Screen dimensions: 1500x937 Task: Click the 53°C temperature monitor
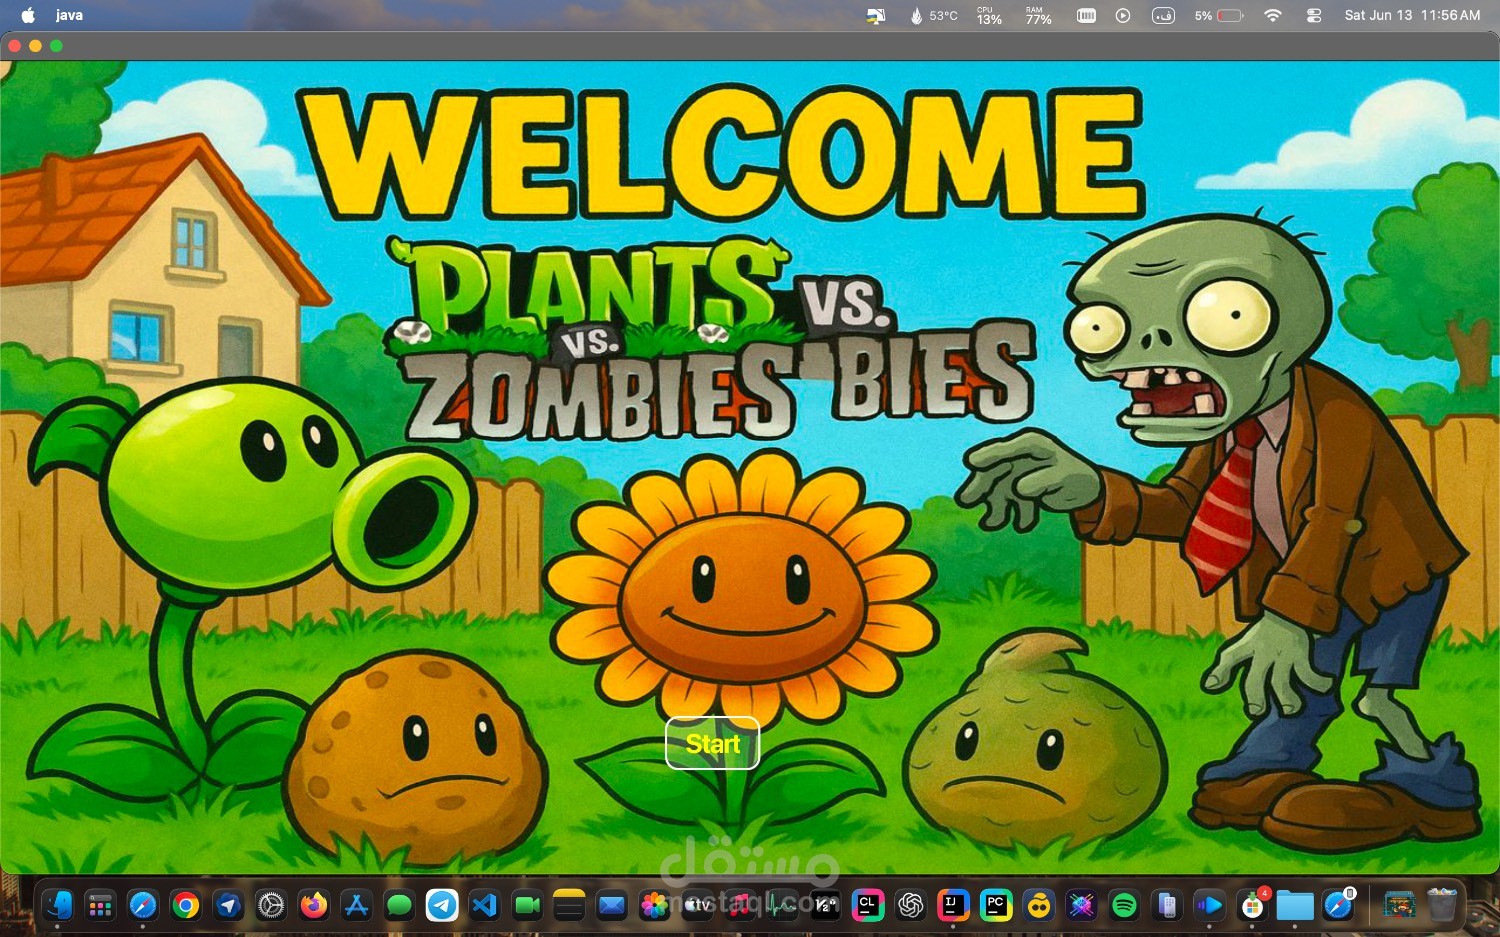[x=933, y=15]
